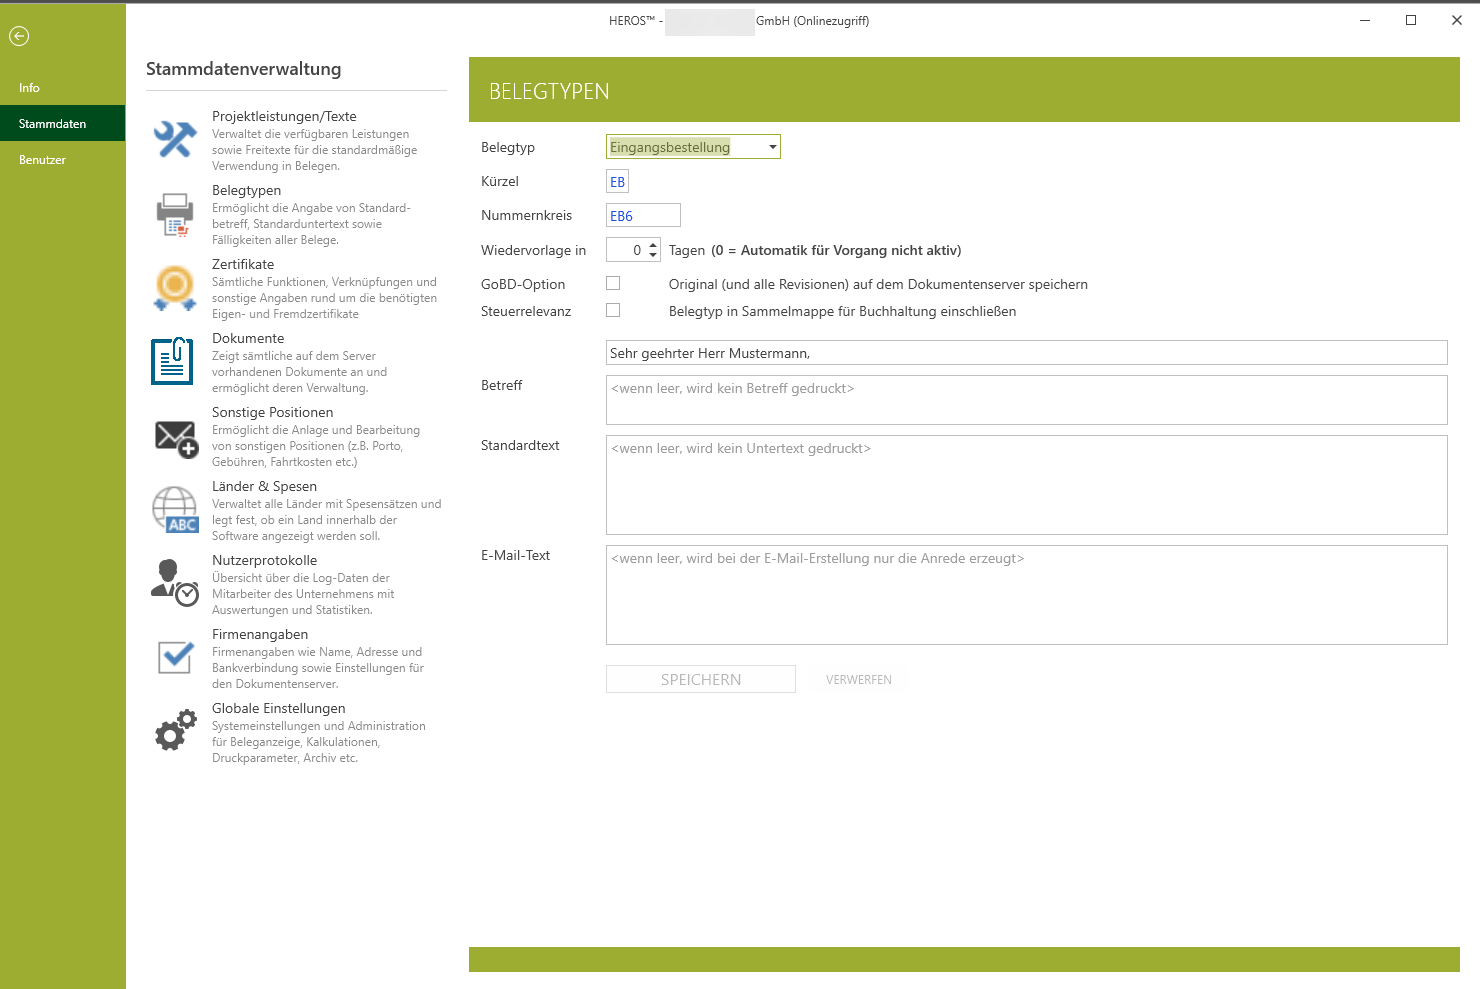Open Nutzerprotokolle user clock icon
1480x989 pixels.
coord(175,583)
